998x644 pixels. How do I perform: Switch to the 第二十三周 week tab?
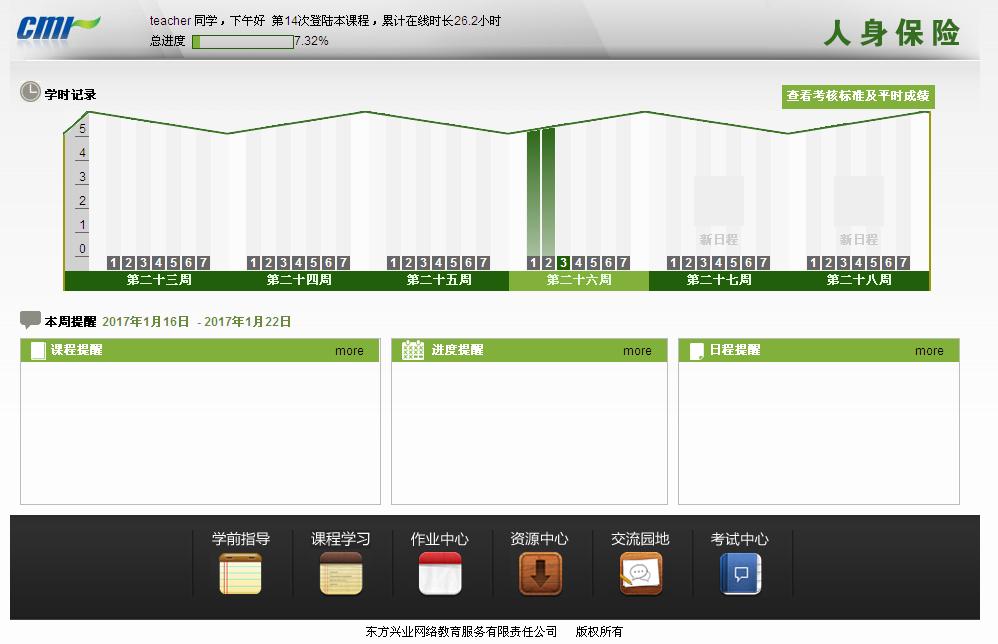tap(159, 281)
